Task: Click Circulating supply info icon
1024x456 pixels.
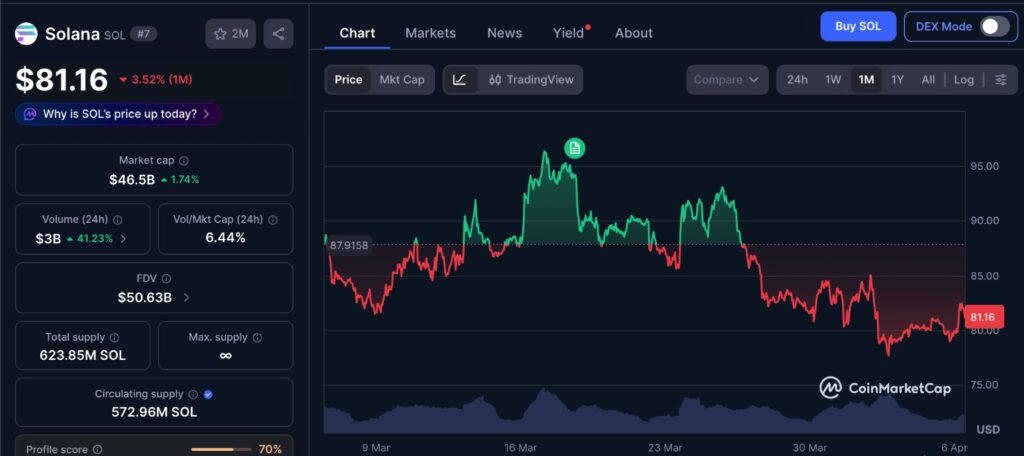Action: point(193,395)
